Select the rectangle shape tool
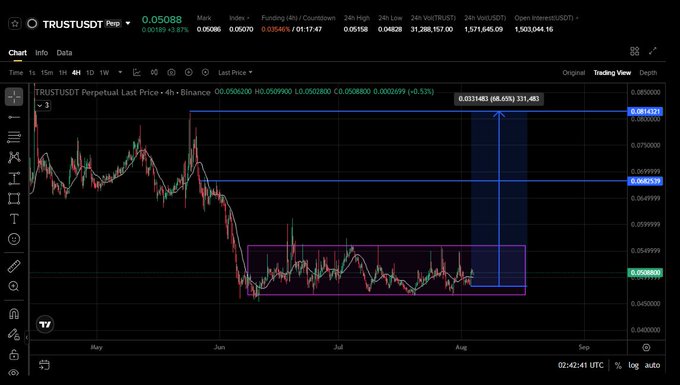Image resolution: width=680 pixels, height=385 pixels. pyautogui.click(x=14, y=199)
